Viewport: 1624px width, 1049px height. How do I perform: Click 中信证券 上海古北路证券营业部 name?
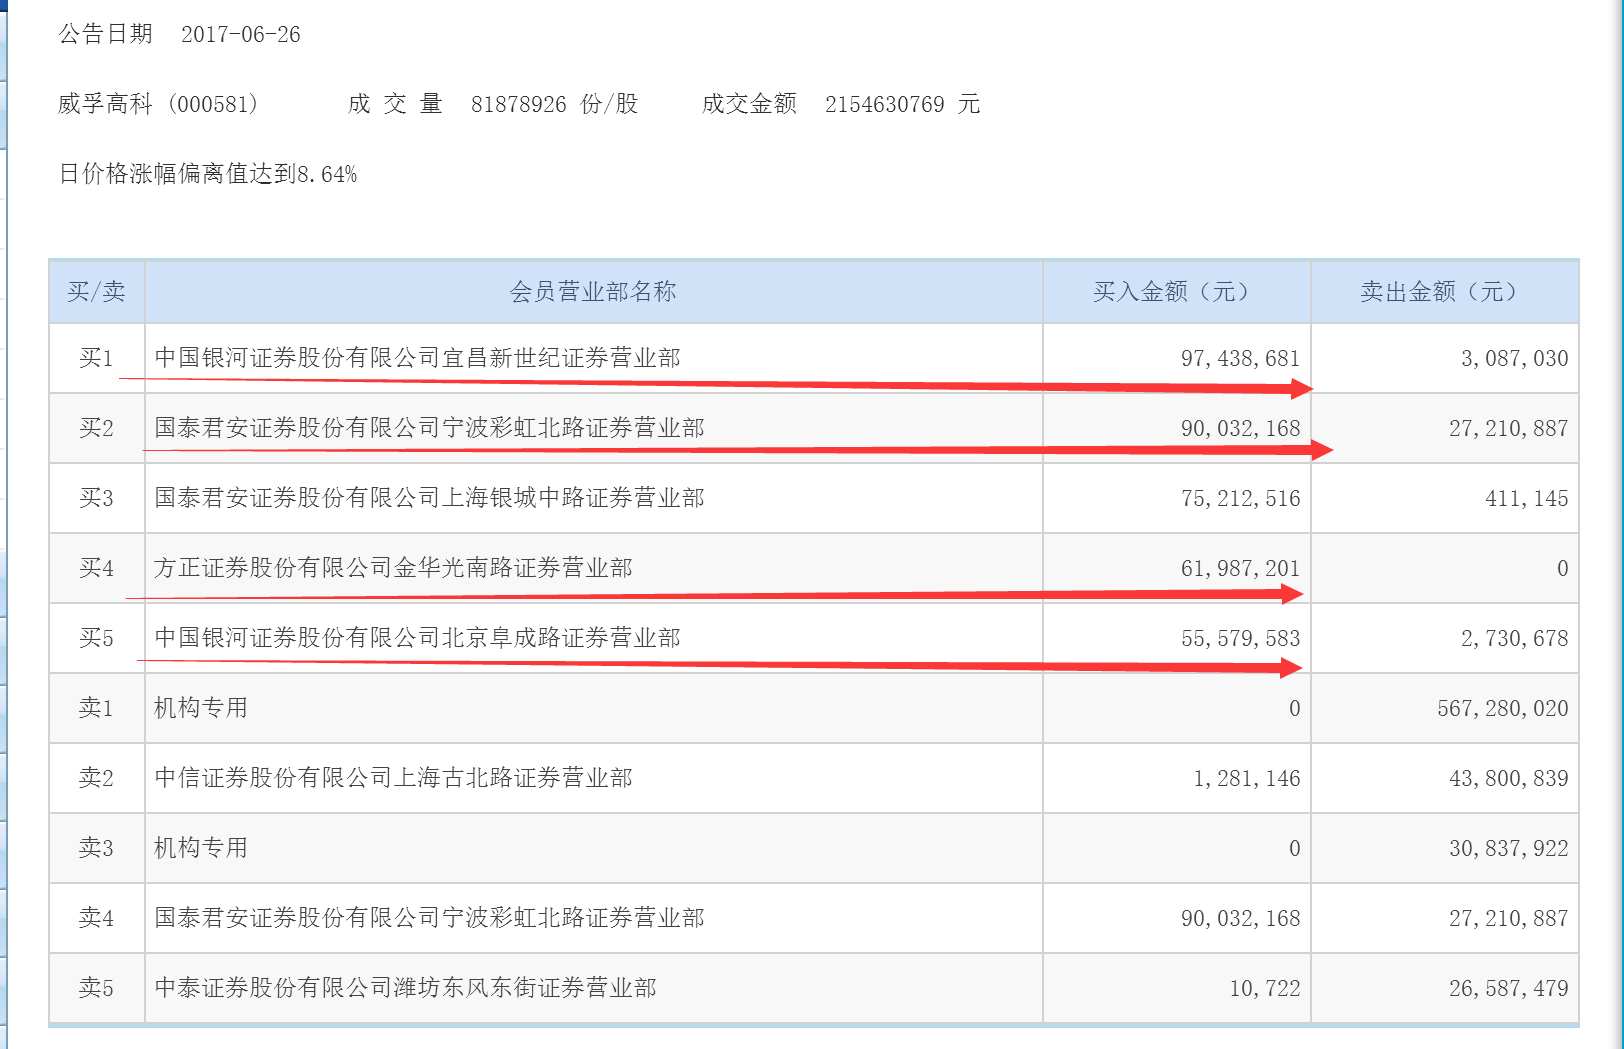(394, 778)
